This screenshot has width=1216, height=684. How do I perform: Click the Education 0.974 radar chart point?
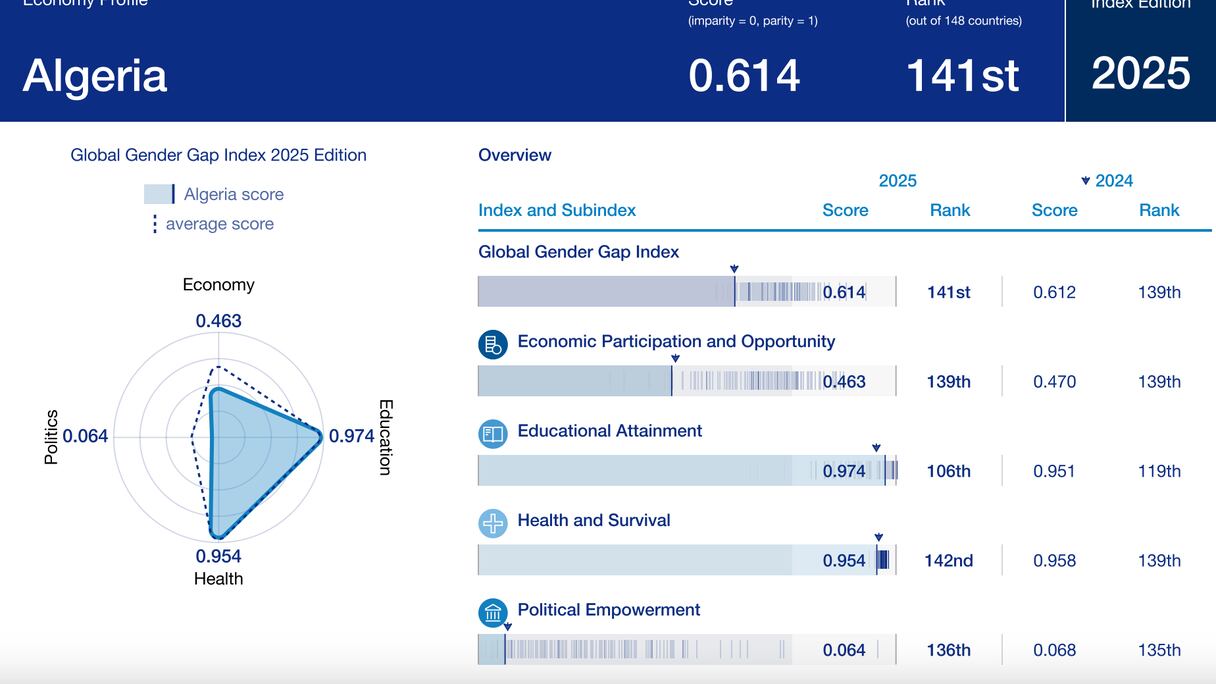click(x=320, y=437)
